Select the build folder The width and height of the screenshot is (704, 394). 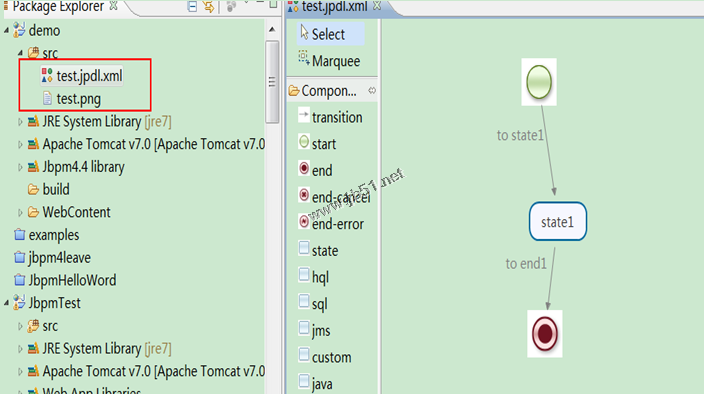(x=48, y=189)
